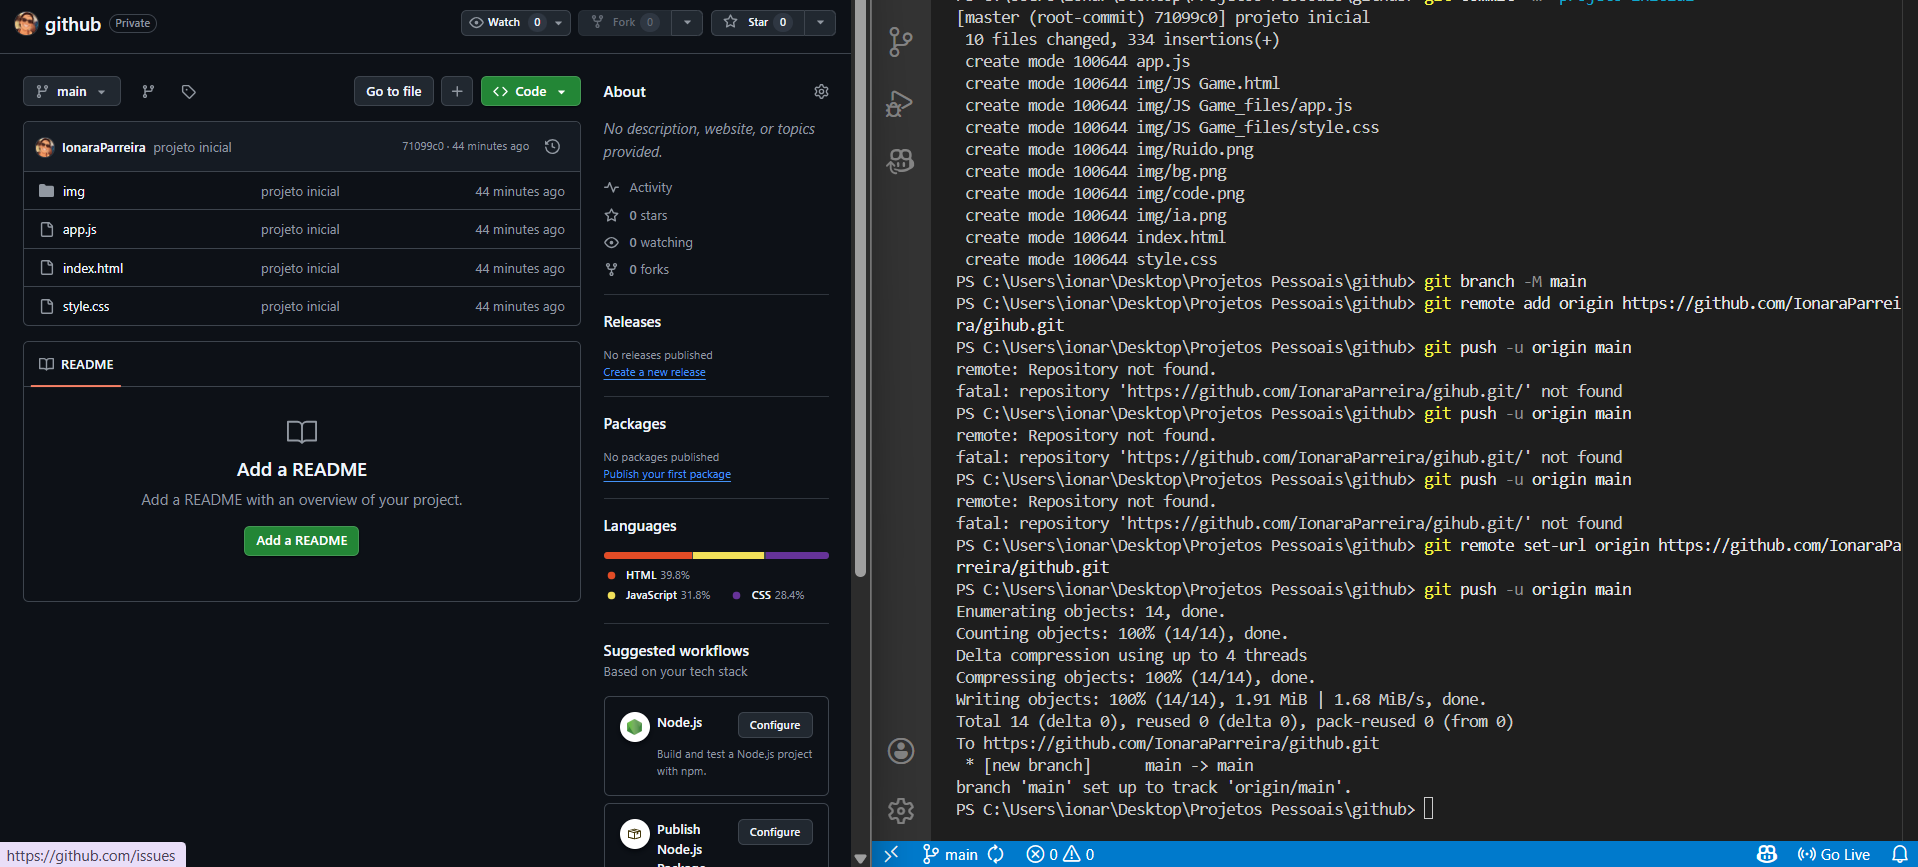Click yellow JavaScript segment of language bar
This screenshot has height=867, width=1918.
728,555
